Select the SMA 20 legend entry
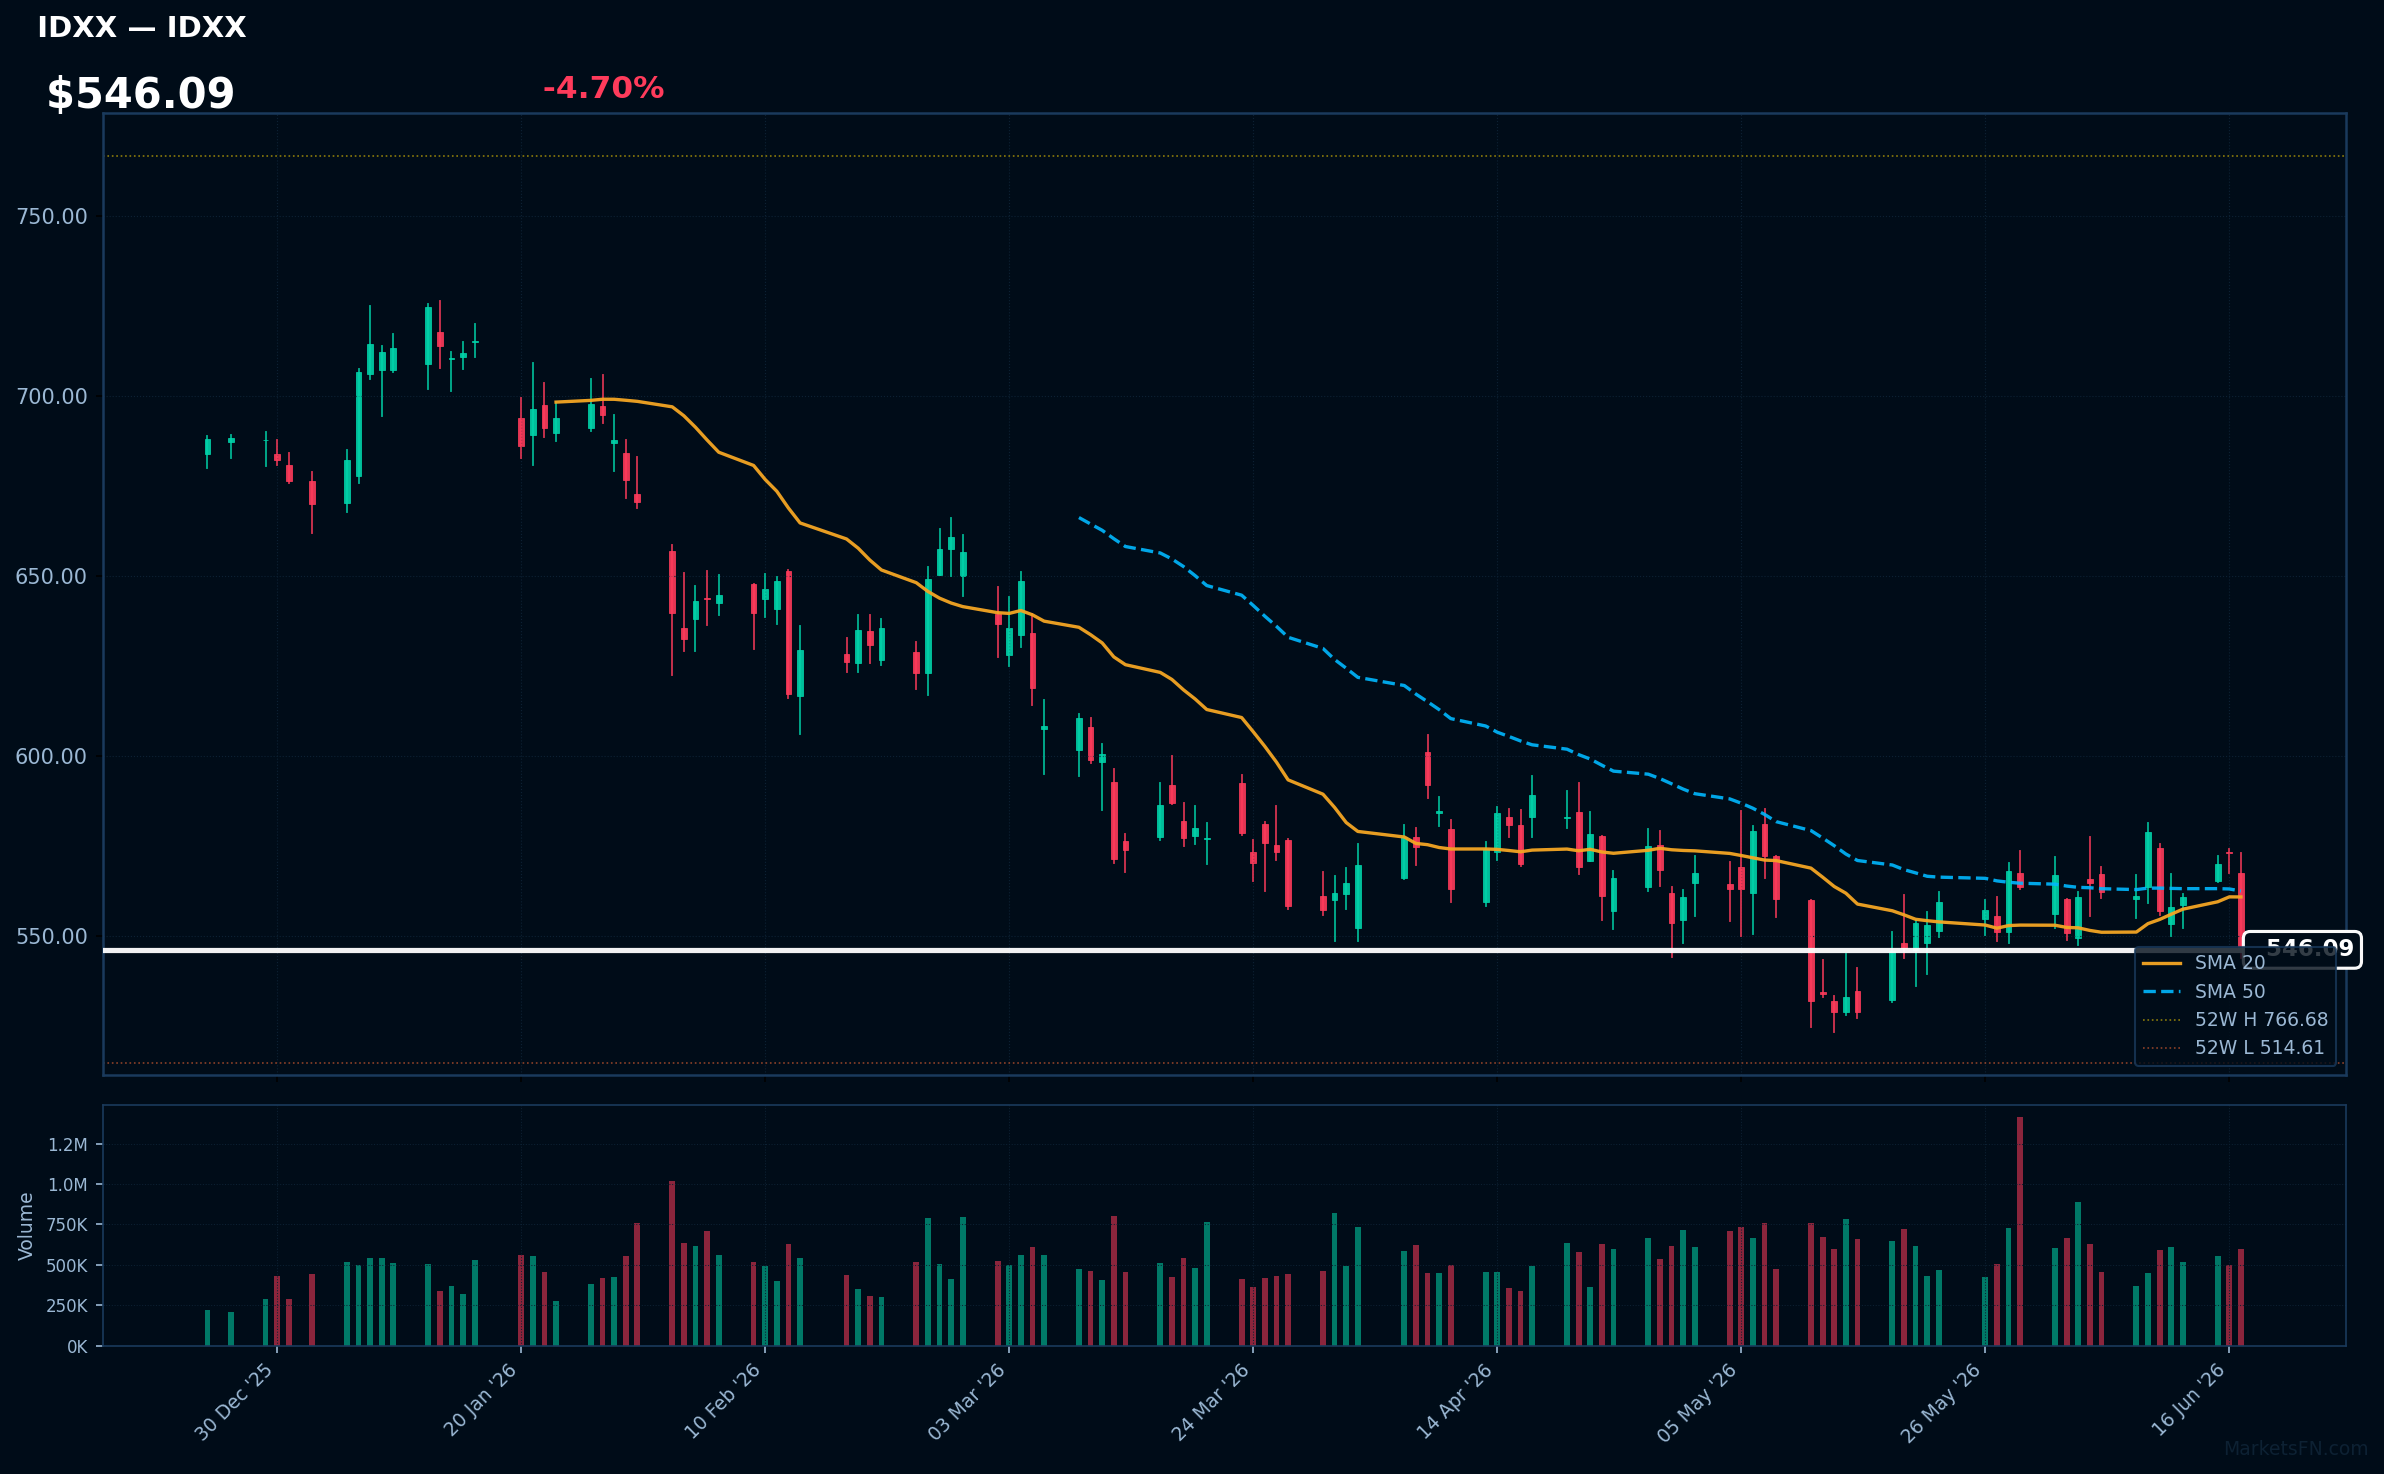The image size is (2384, 1474). click(x=2204, y=962)
